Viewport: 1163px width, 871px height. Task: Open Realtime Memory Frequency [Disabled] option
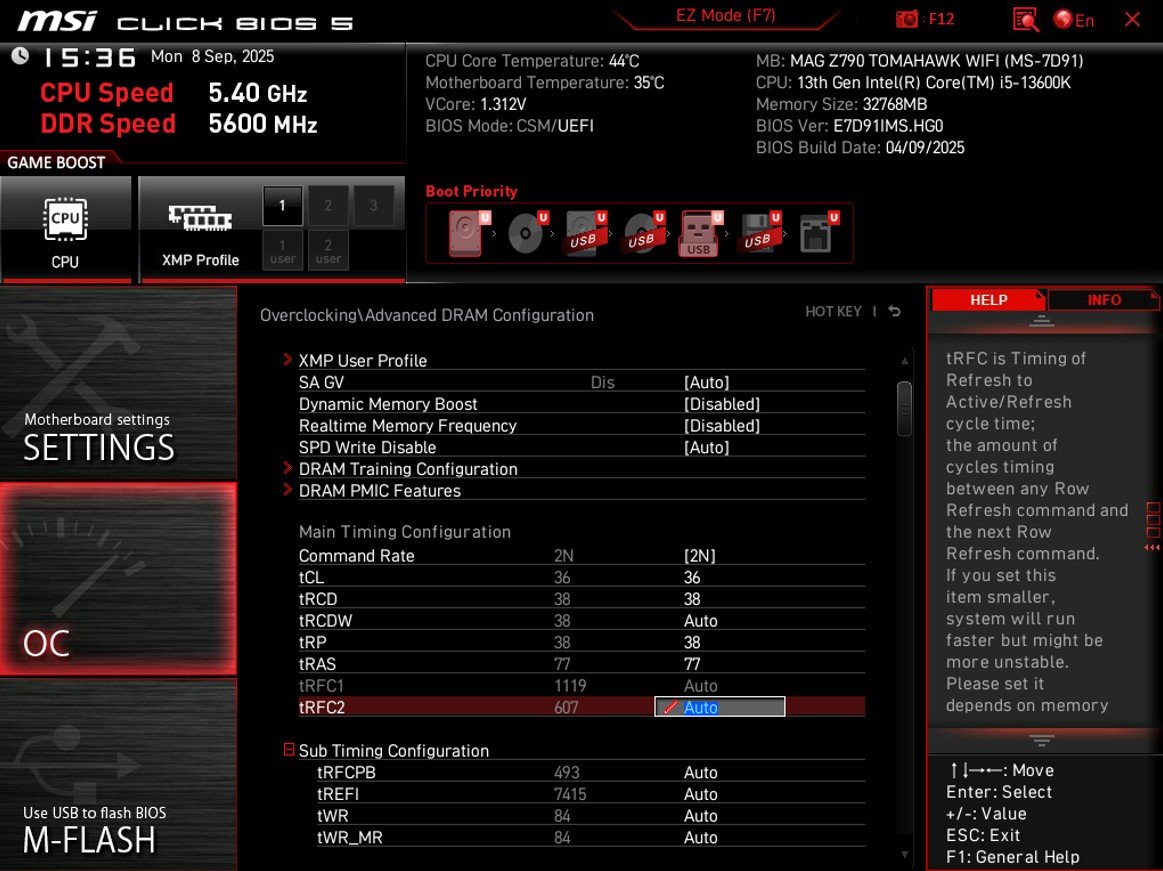coord(722,425)
